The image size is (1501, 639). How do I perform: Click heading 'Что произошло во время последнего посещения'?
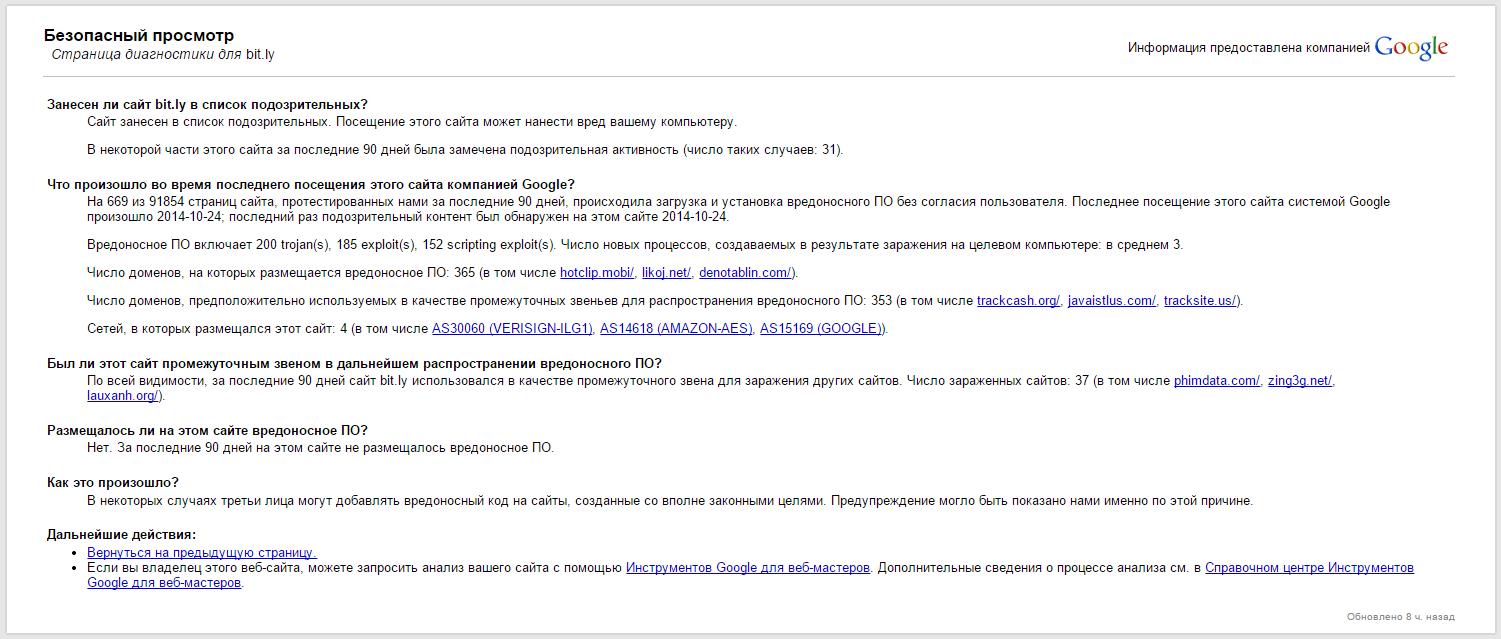(x=311, y=184)
